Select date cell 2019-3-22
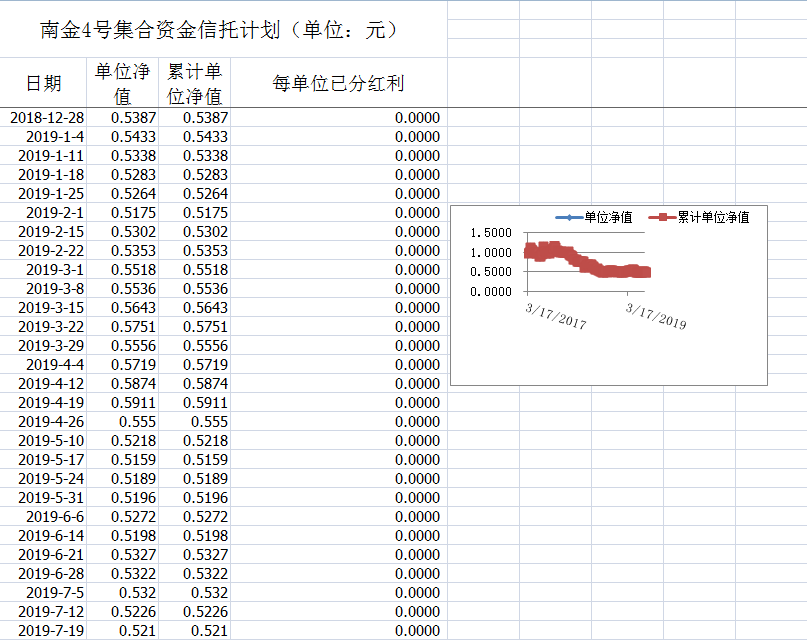 point(43,327)
